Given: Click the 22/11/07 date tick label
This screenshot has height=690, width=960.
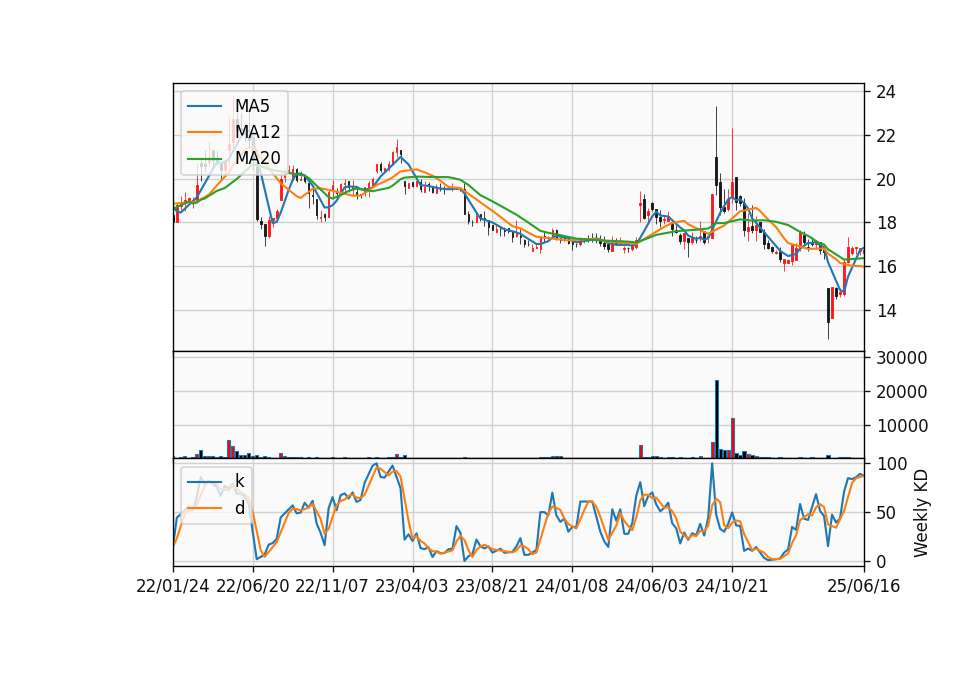Looking at the screenshot, I should 332,586.
